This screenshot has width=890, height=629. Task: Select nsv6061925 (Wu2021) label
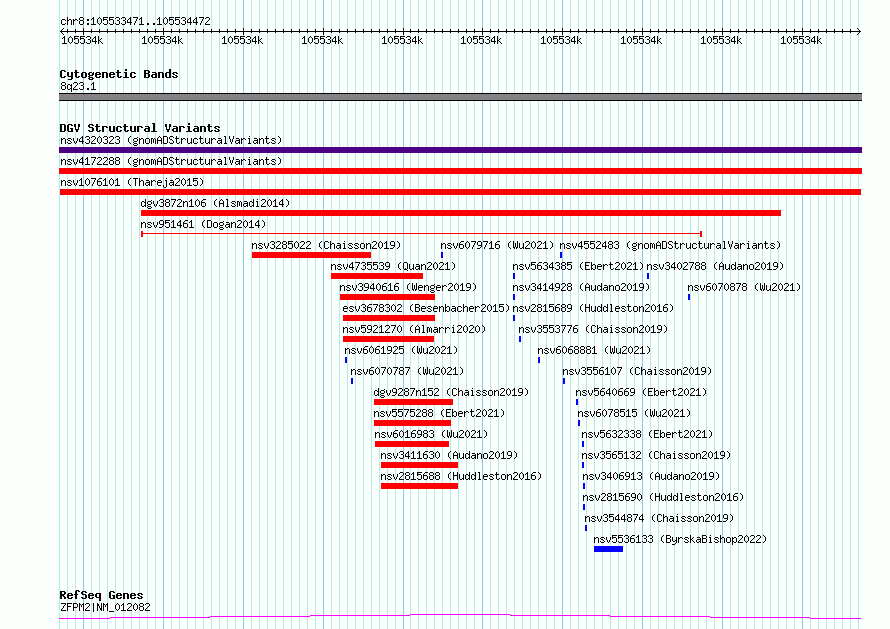(401, 350)
